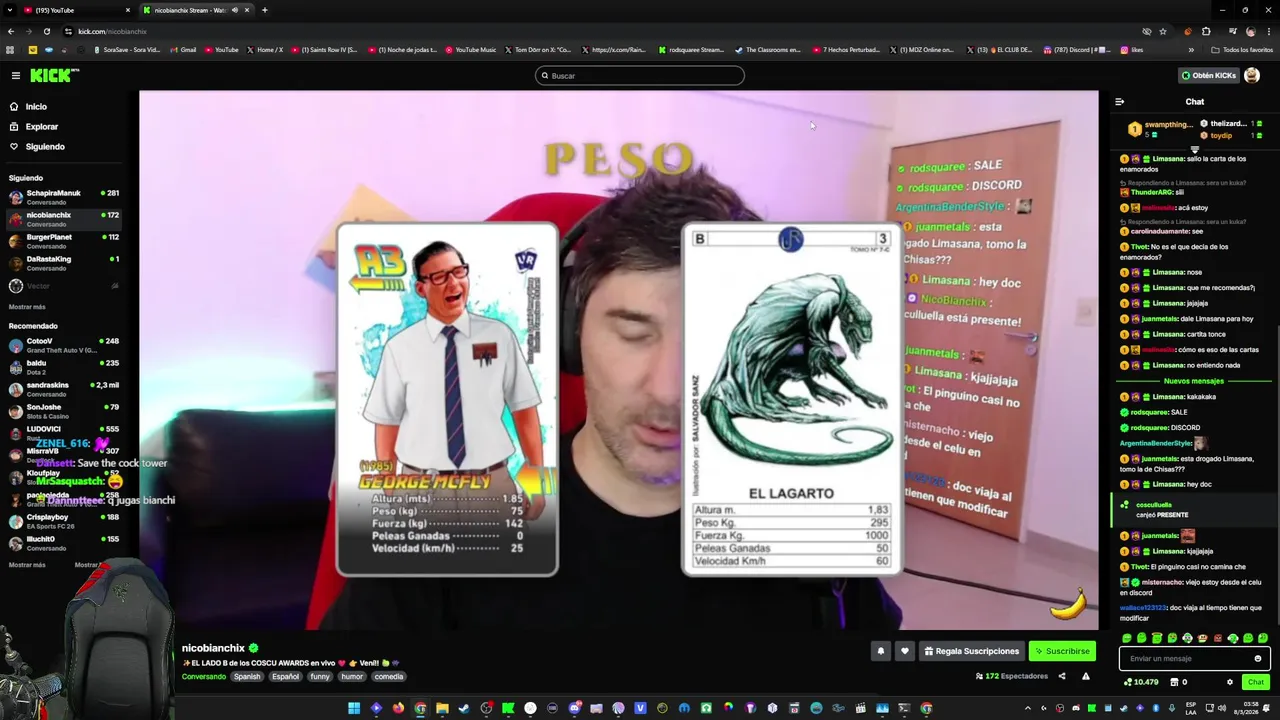Click the Obtén KICKs button
Viewport: 1280px width, 720px height.
(x=1208, y=75)
